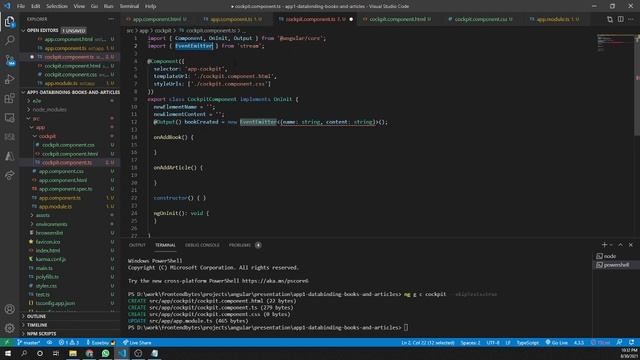Viewport: 640px width, 360px height.
Task: Open the Edit menu
Action: click(x=36, y=6)
